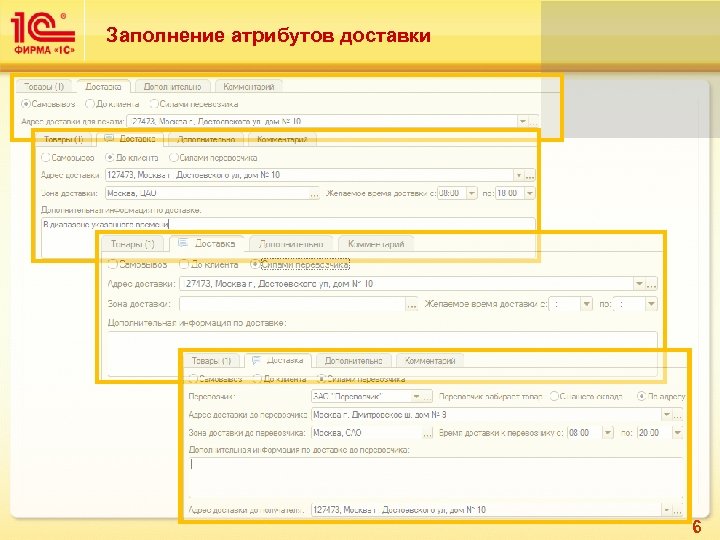Viewport: 720px width, 540px height.
Task: Open the Дополнительно tab in the topmost panel
Action: [x=173, y=86]
